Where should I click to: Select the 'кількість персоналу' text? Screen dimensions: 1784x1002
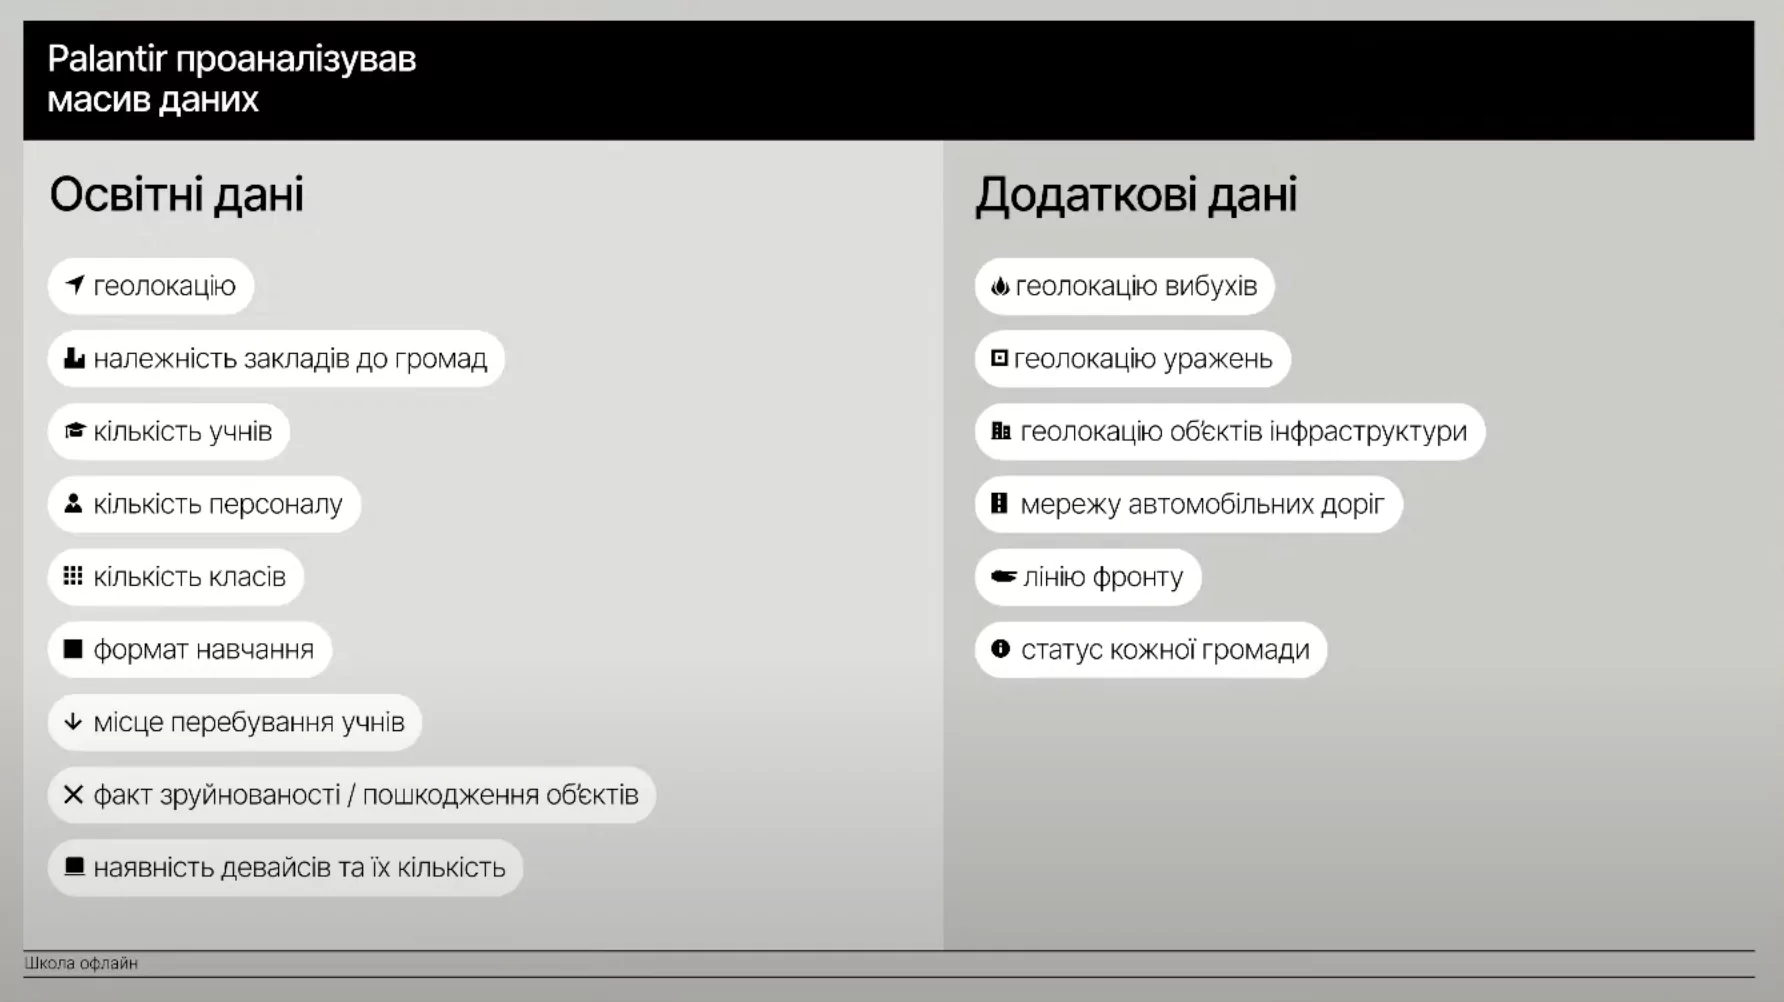[x=218, y=504]
